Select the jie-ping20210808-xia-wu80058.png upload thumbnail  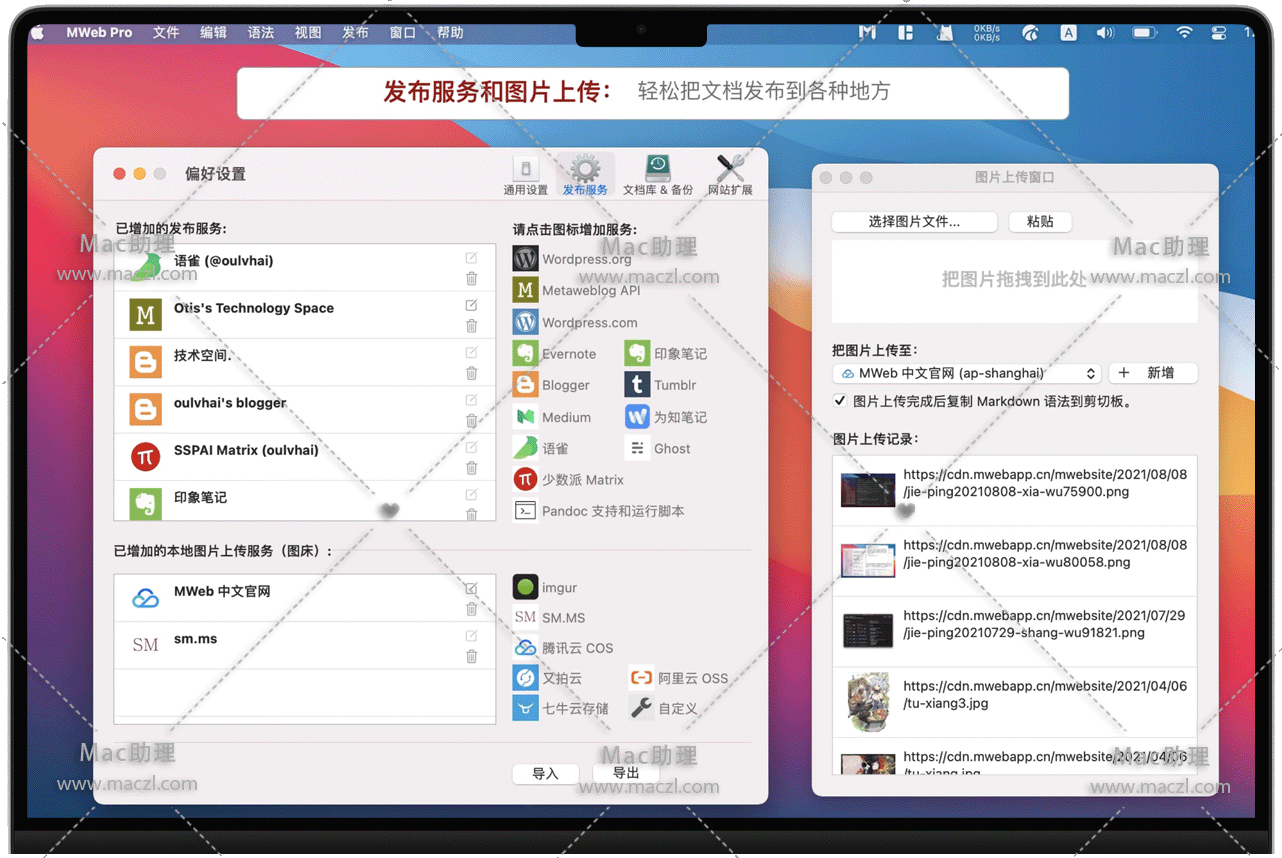(868, 561)
